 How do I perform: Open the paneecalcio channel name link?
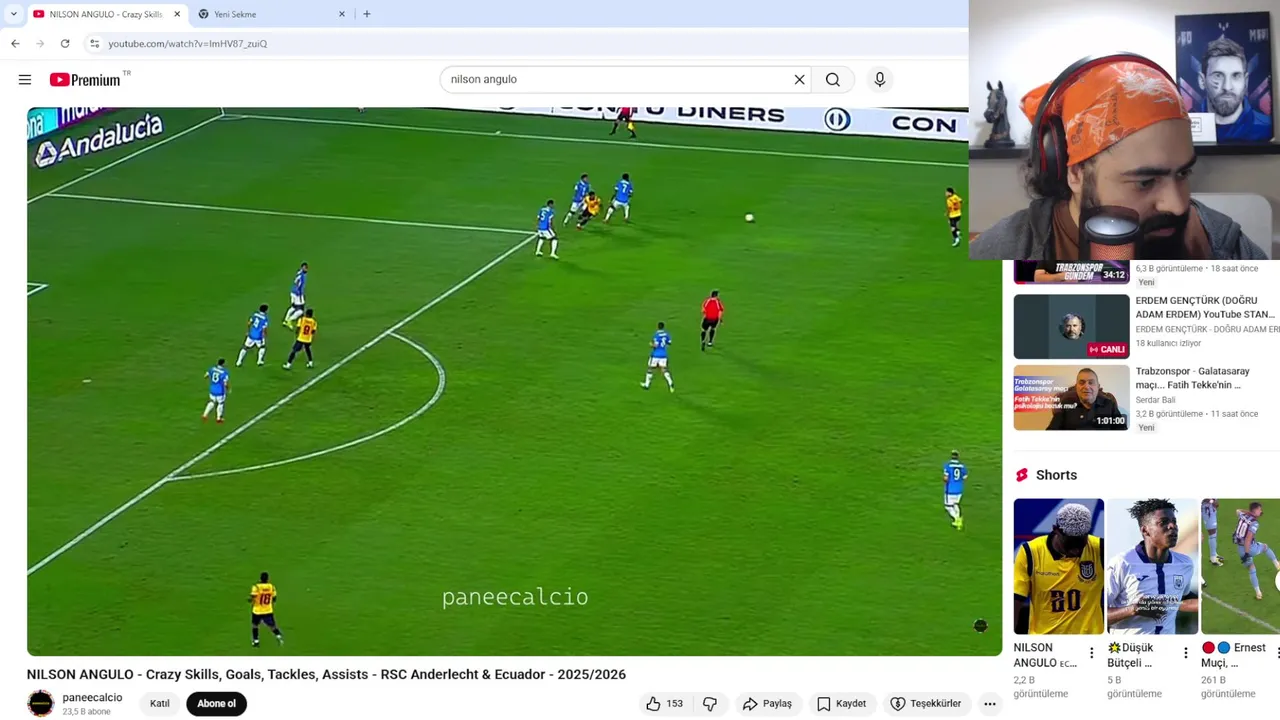coord(92,698)
